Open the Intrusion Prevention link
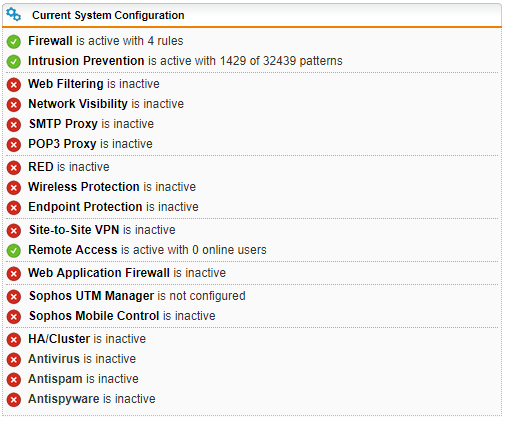The width and height of the screenshot is (505, 421). 86,61
